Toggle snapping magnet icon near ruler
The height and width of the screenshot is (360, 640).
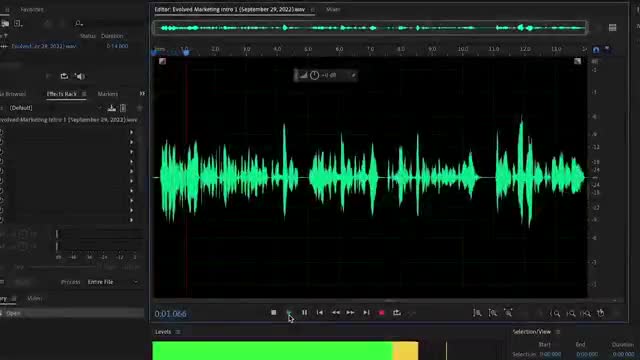(596, 50)
